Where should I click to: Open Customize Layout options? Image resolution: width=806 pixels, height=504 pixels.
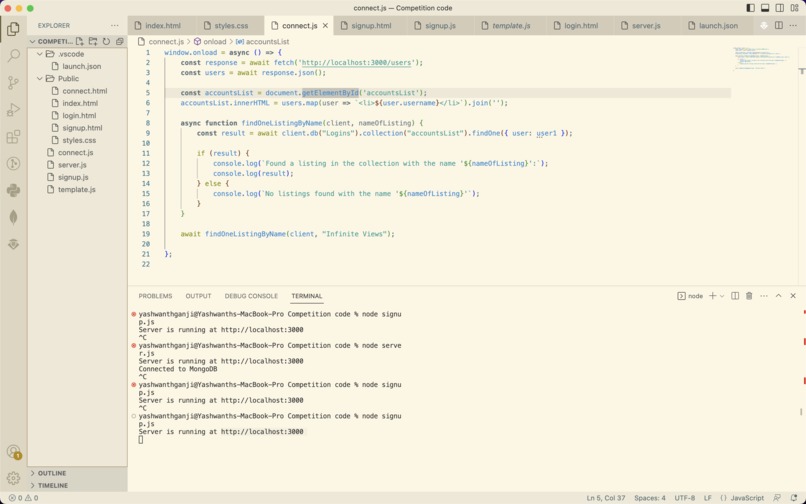click(795, 8)
